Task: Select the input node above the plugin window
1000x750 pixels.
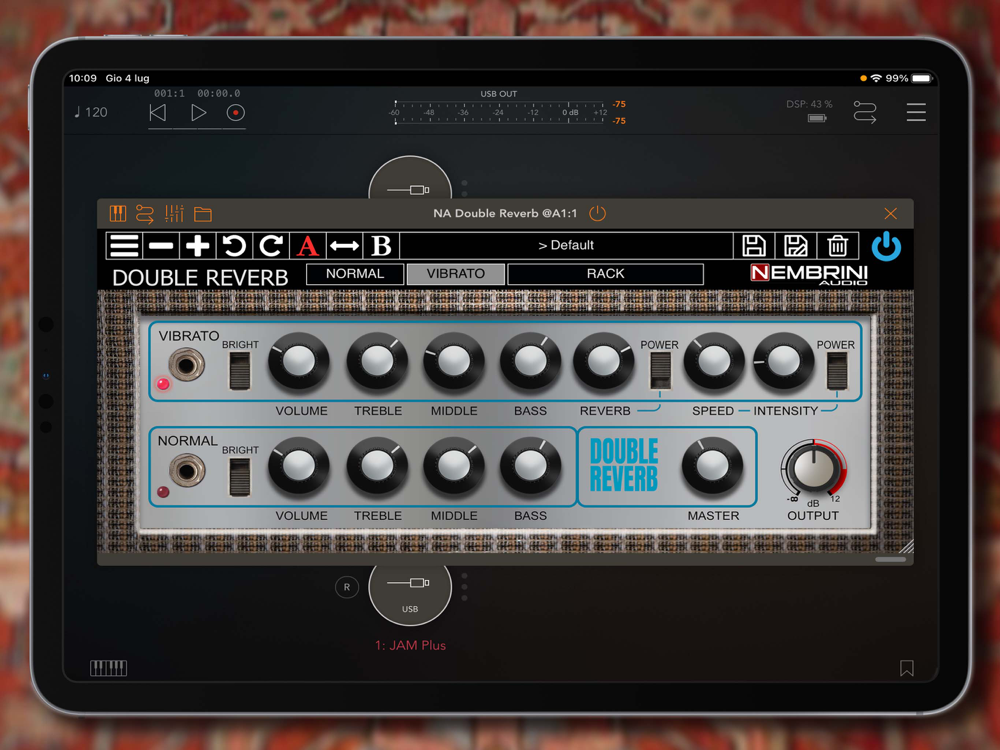Action: [410, 179]
